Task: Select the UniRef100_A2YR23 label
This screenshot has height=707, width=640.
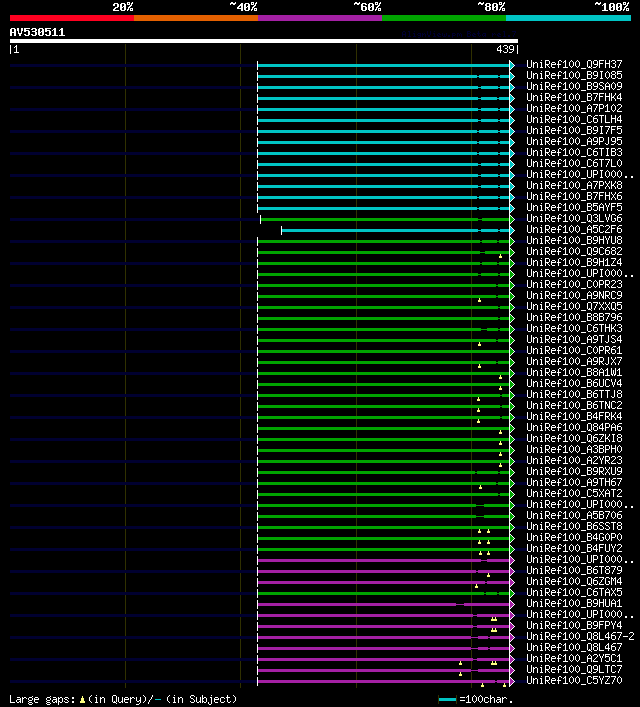Action: (x=574, y=460)
